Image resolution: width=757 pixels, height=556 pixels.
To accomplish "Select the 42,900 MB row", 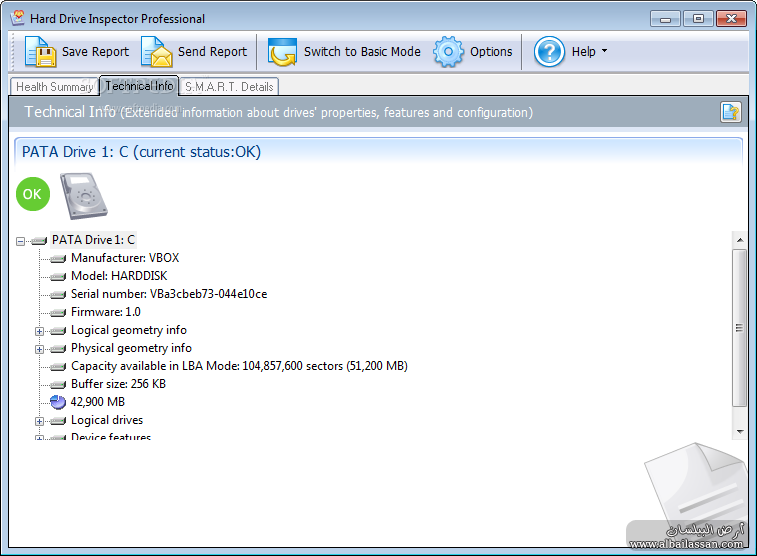I will [98, 402].
